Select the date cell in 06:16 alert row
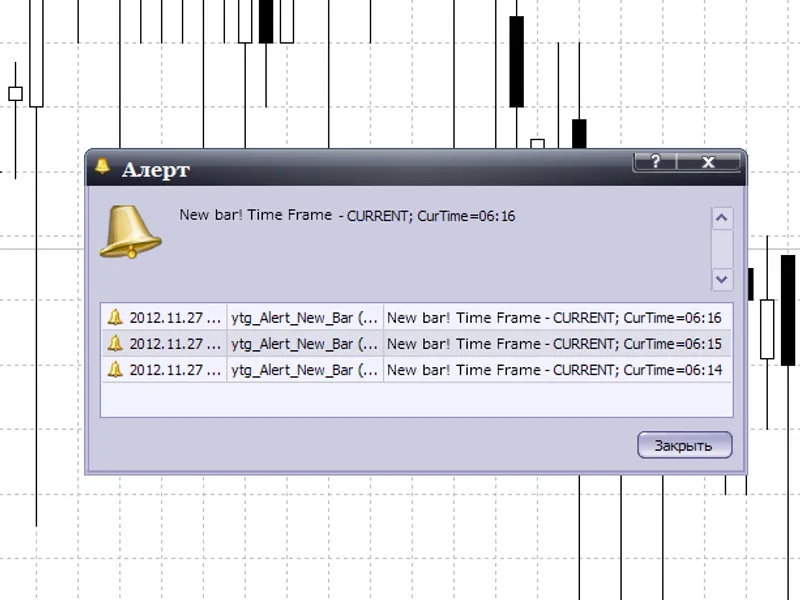The image size is (800, 600). (x=175, y=317)
